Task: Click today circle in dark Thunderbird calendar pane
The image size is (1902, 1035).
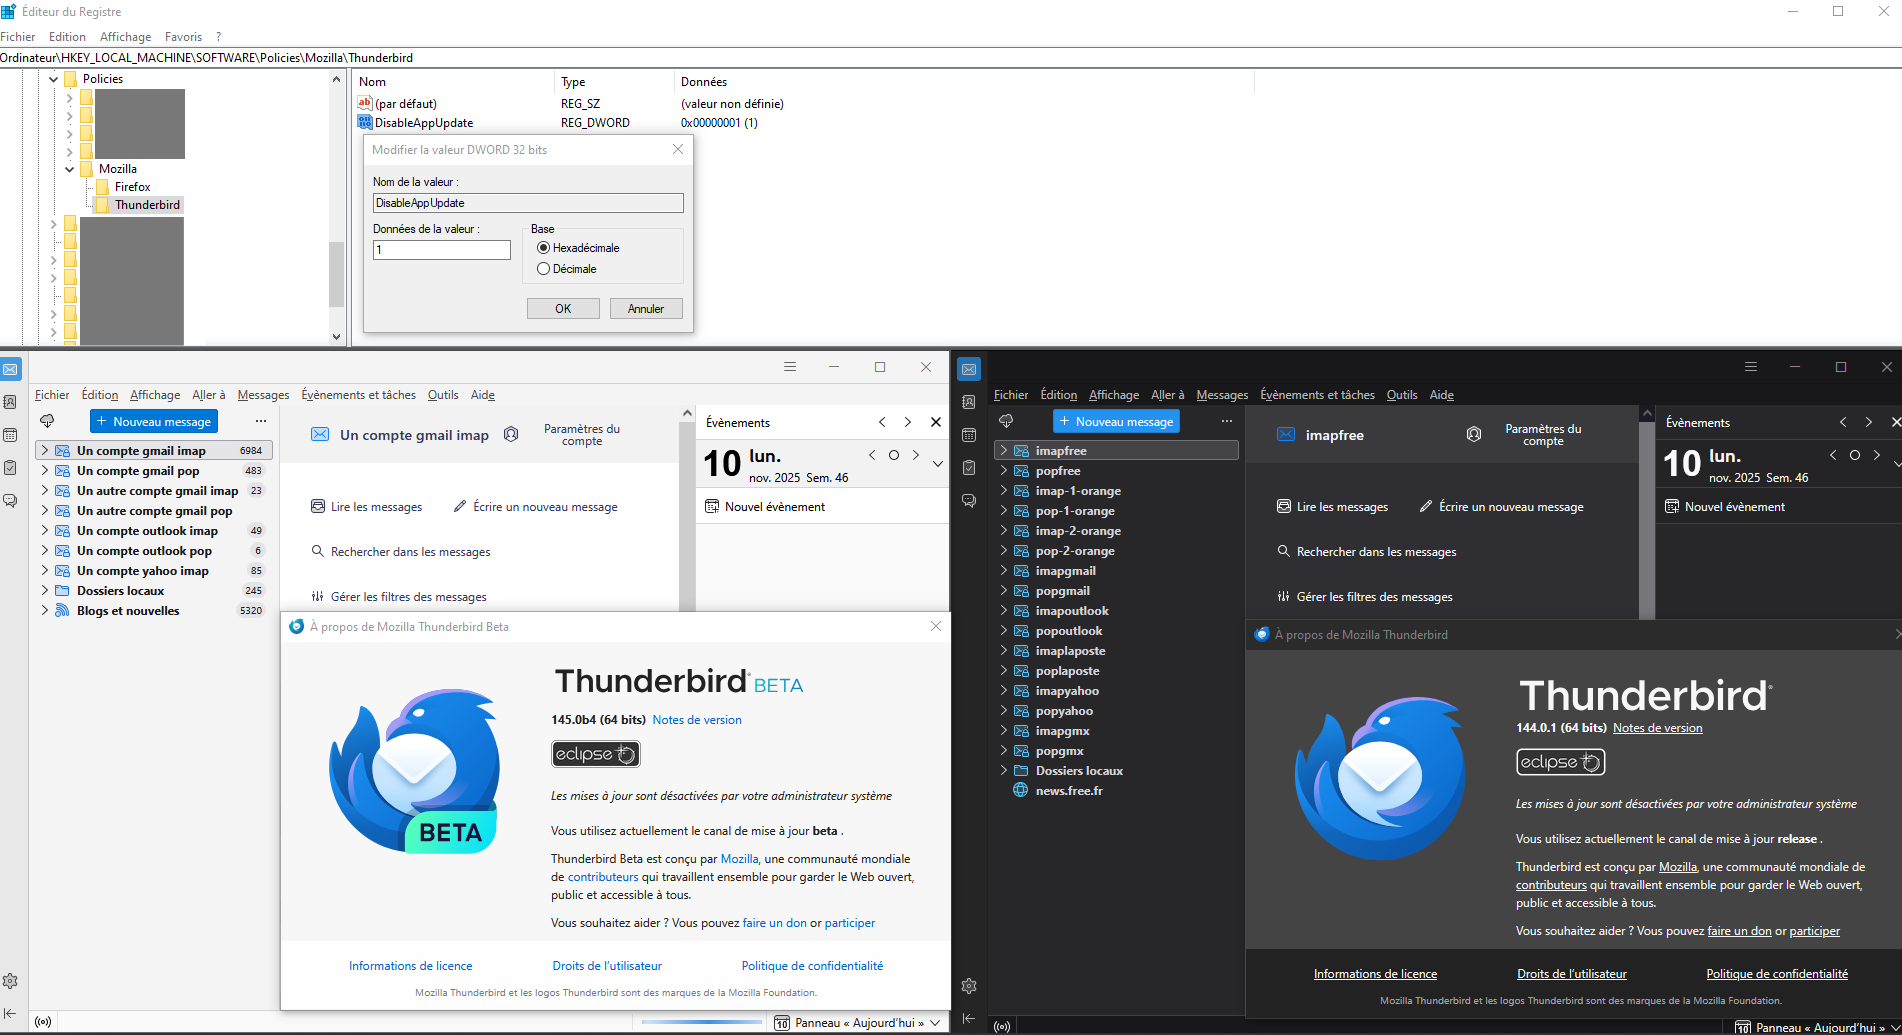Action: click(1854, 455)
